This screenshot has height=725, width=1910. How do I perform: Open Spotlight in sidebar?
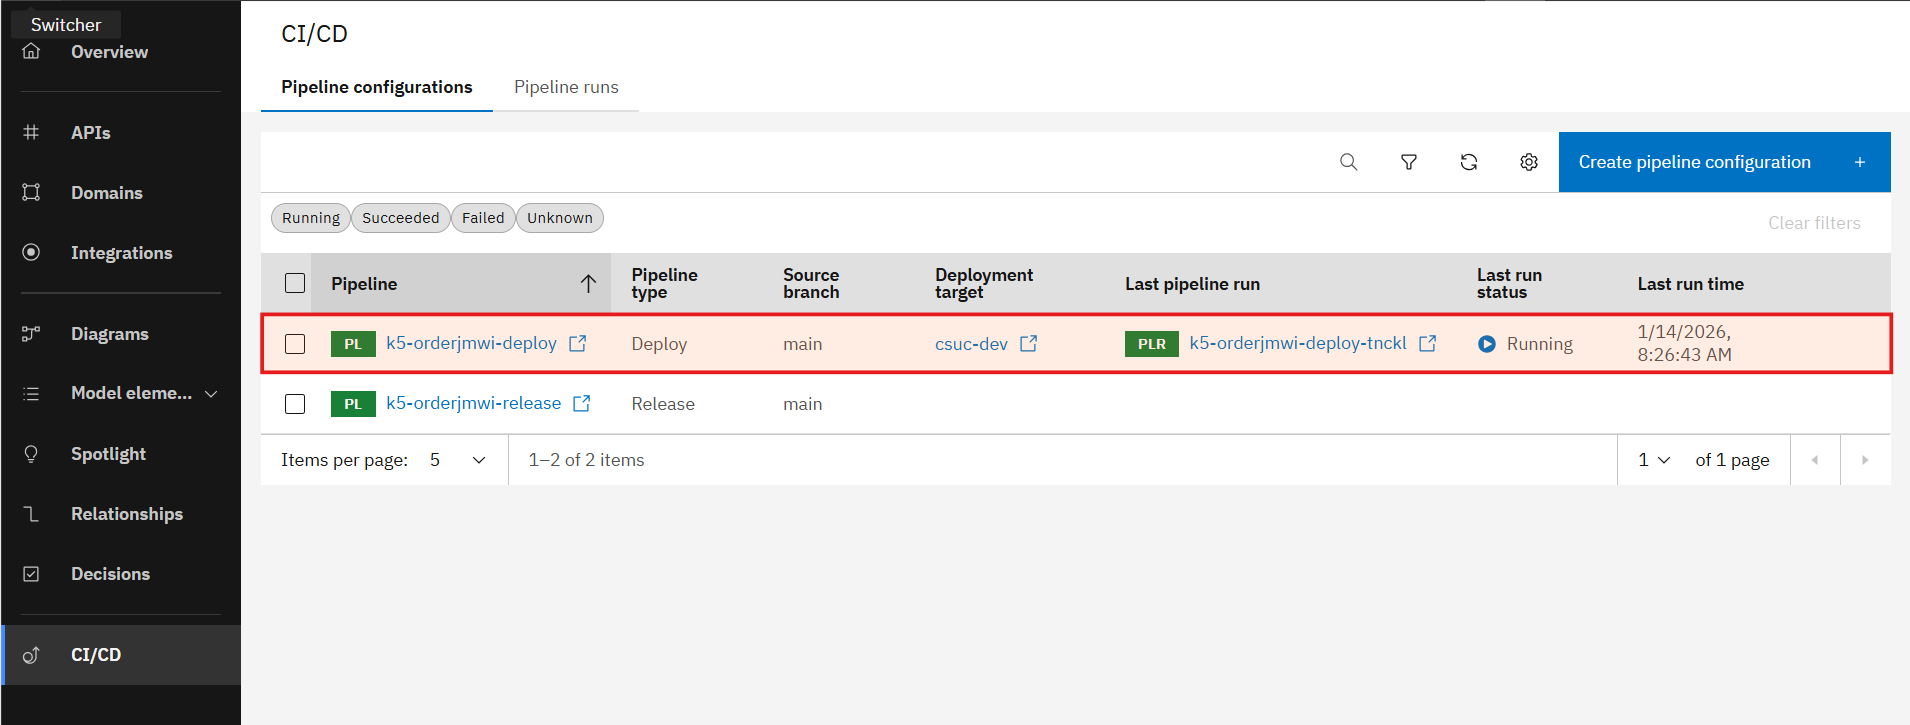108,454
